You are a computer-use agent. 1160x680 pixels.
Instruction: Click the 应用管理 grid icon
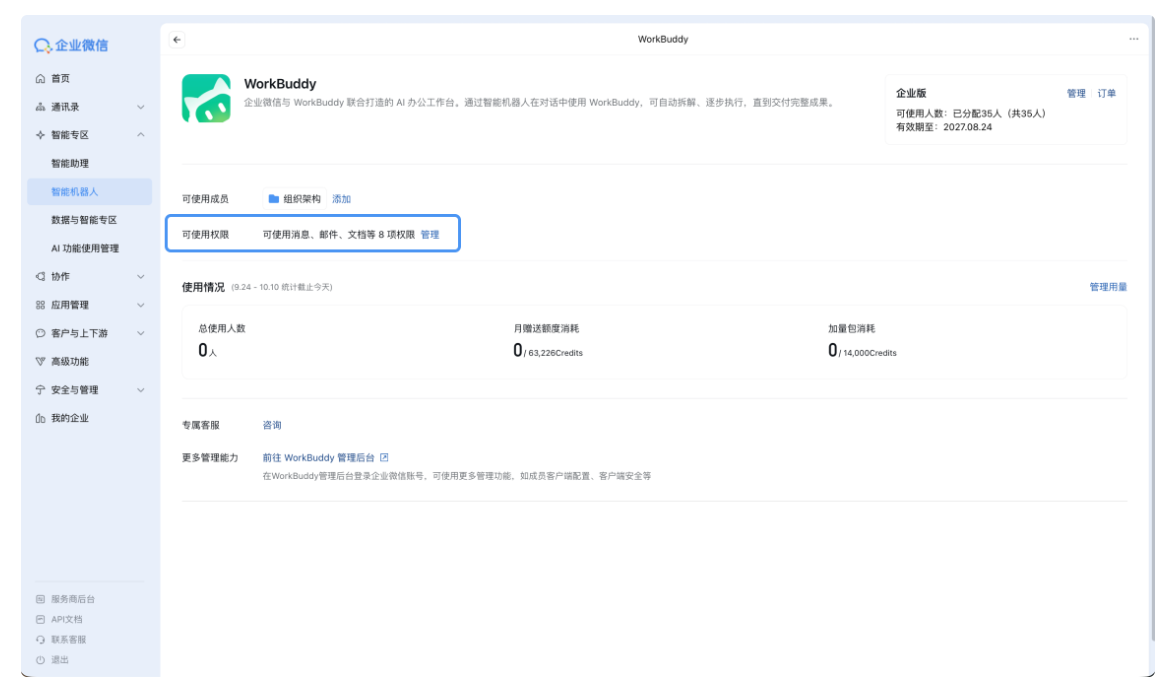tap(41, 305)
